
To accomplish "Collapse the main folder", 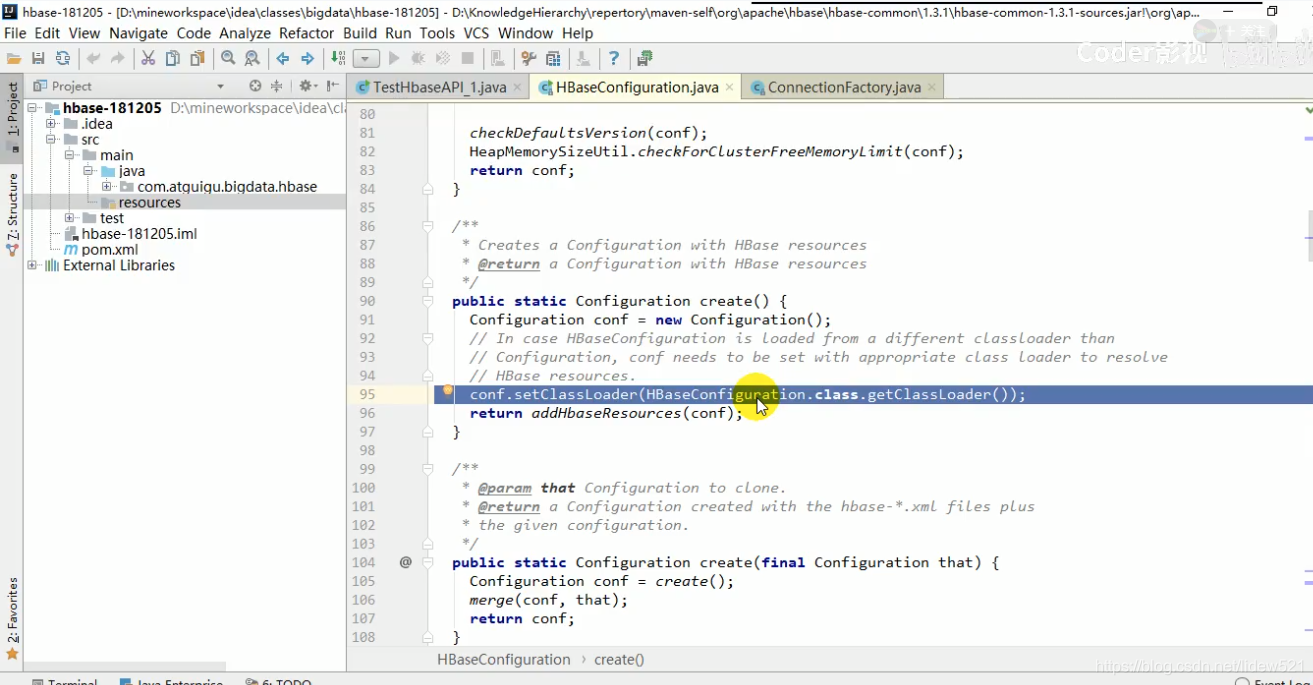I will 69,155.
